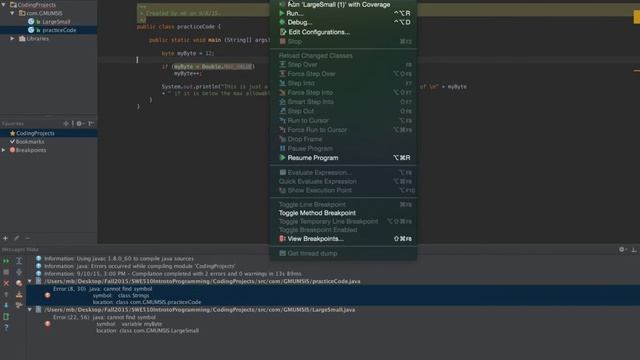Click the yellow warning marker in editor stripe
This screenshot has height=360, width=640.
click(x=636, y=17)
